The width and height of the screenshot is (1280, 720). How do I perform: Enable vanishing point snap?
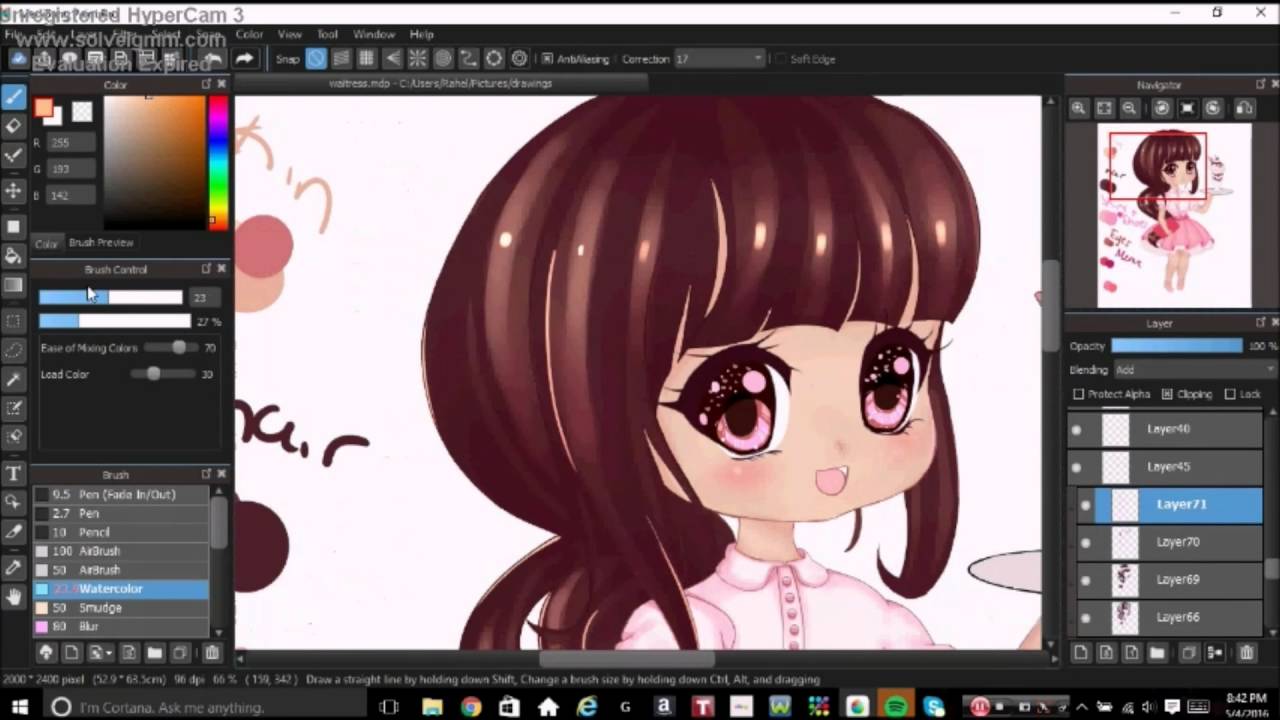click(392, 59)
